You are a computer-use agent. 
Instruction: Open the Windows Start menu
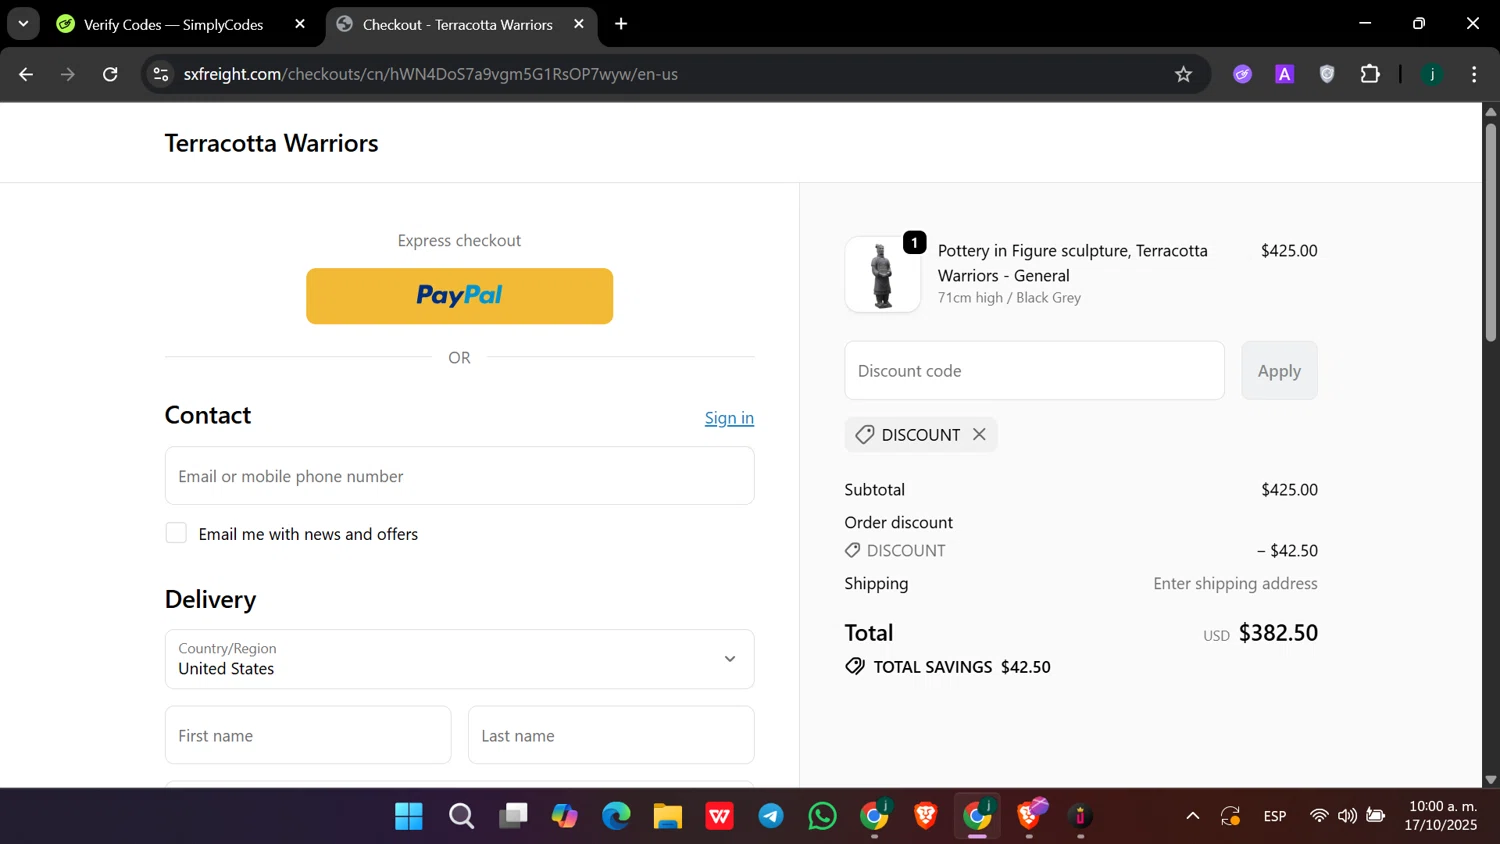408,816
